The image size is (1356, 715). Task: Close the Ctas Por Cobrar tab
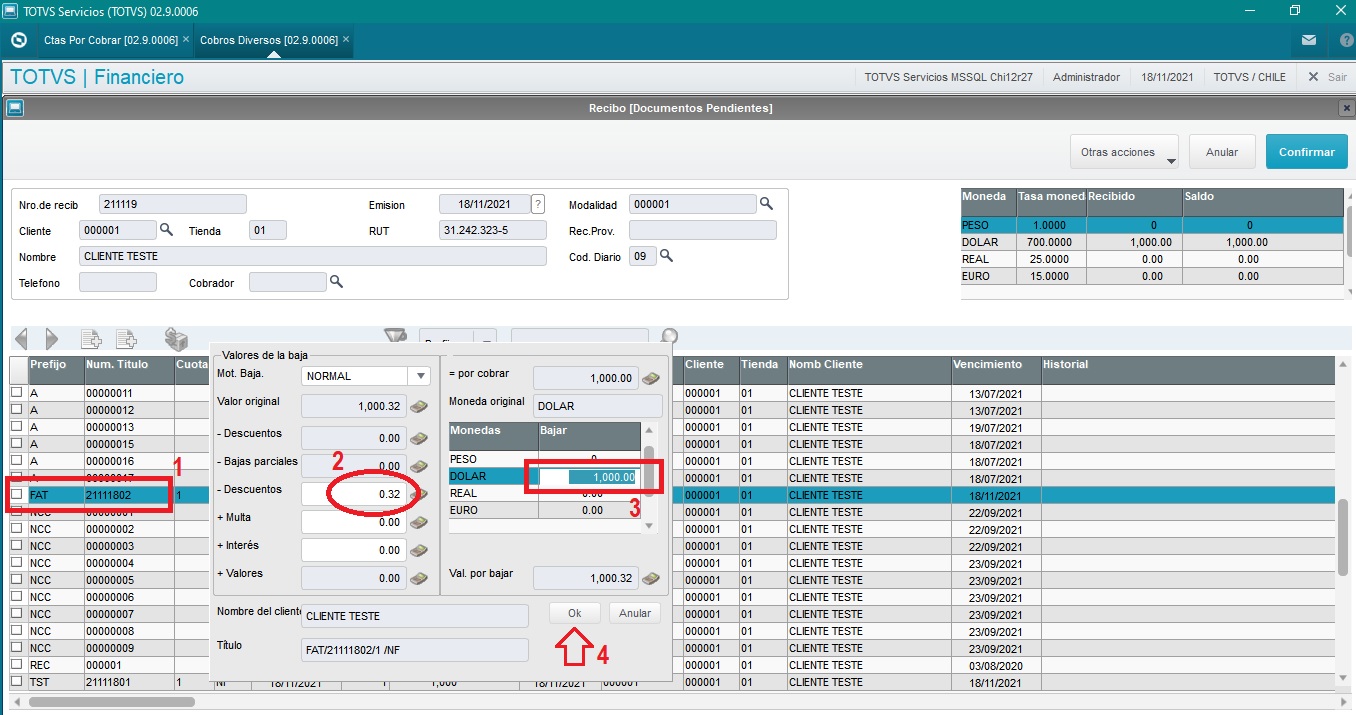(x=186, y=40)
